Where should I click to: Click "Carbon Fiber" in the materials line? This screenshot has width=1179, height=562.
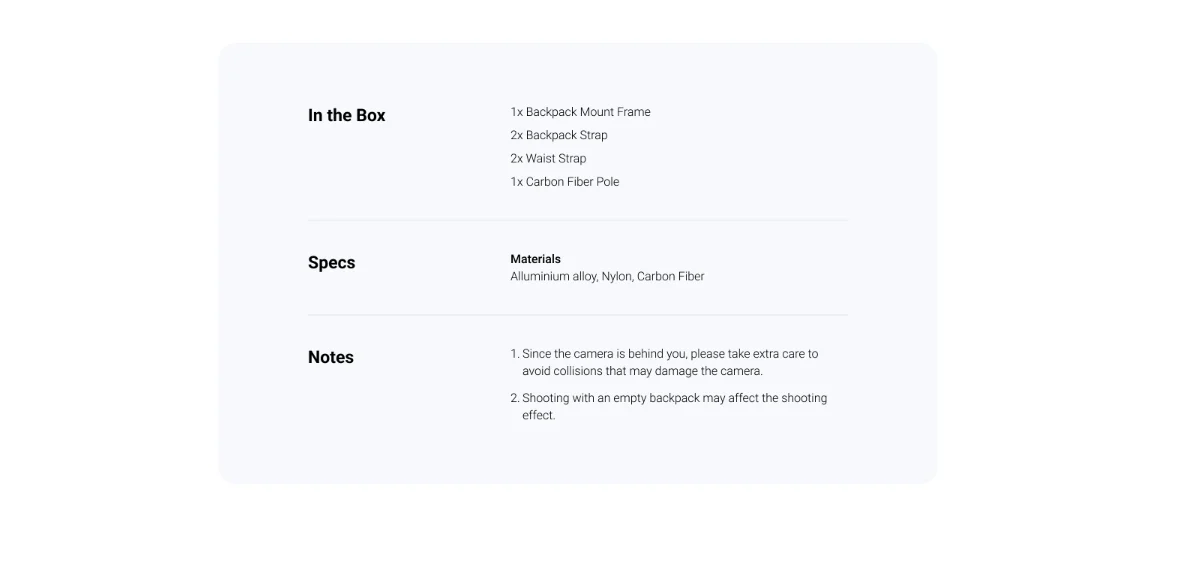click(x=671, y=276)
